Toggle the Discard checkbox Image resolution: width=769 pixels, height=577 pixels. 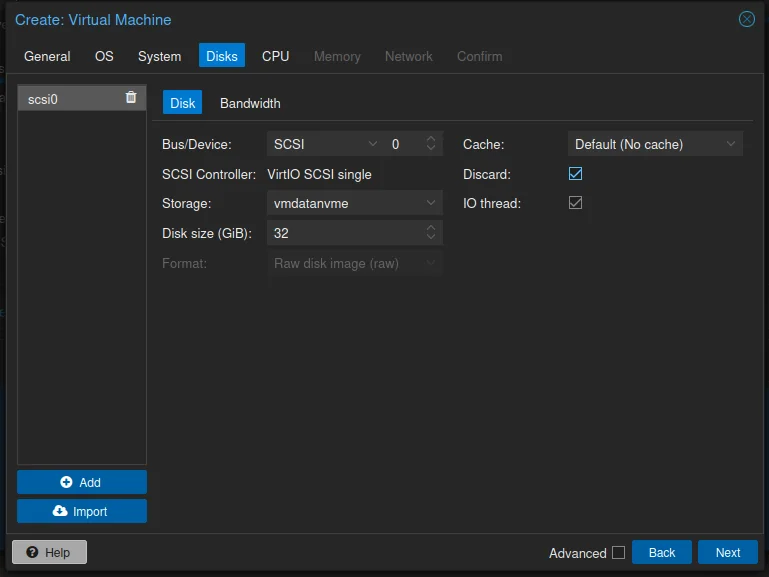pyautogui.click(x=575, y=174)
